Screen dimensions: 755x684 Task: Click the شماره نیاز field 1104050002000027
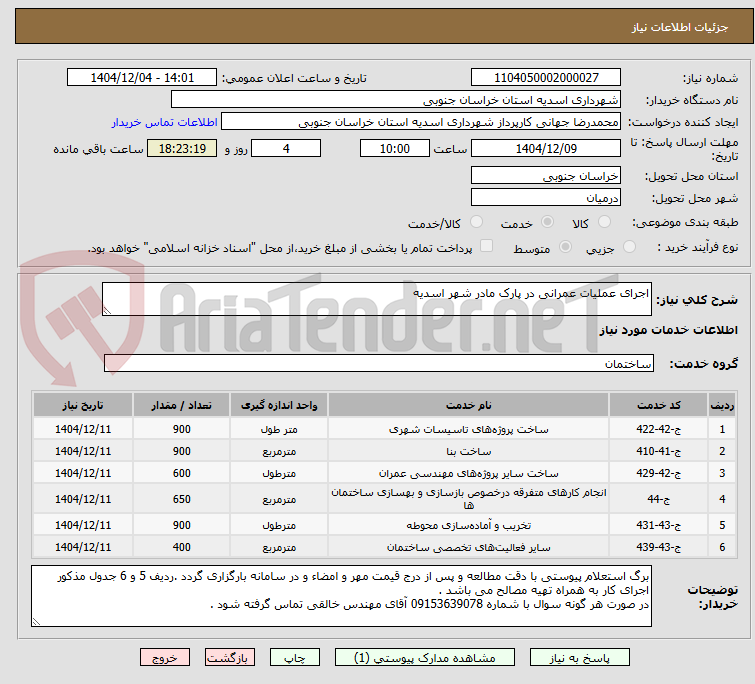pyautogui.click(x=546, y=77)
